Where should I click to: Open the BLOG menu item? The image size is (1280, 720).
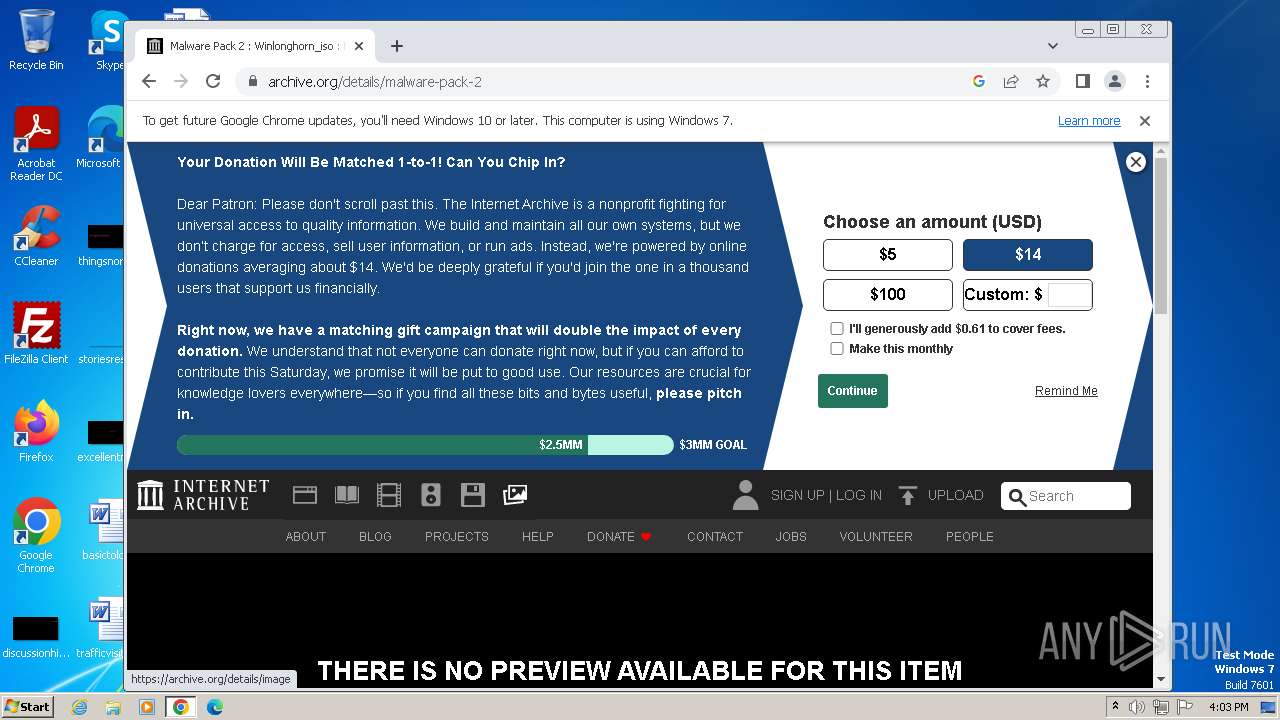(375, 537)
